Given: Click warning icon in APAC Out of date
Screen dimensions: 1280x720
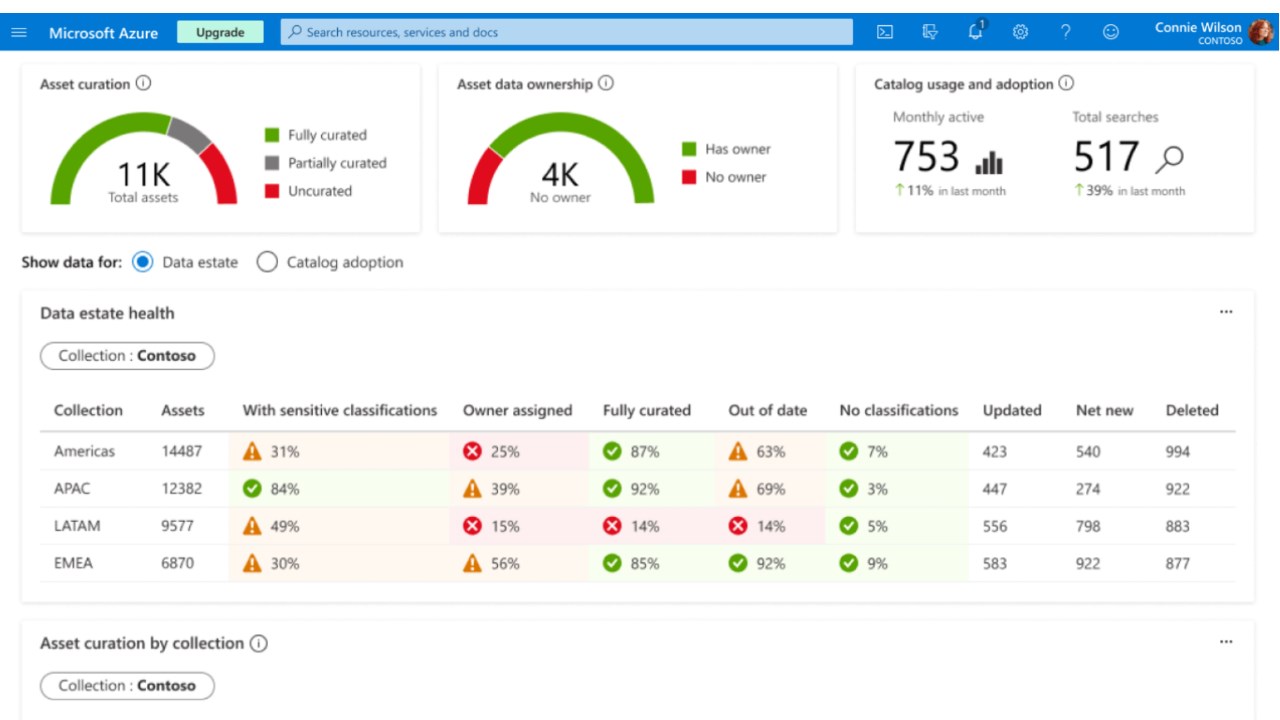Looking at the screenshot, I should (x=738, y=488).
